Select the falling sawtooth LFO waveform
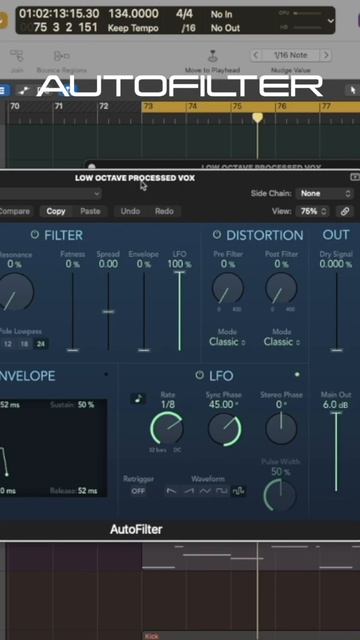 (x=171, y=491)
